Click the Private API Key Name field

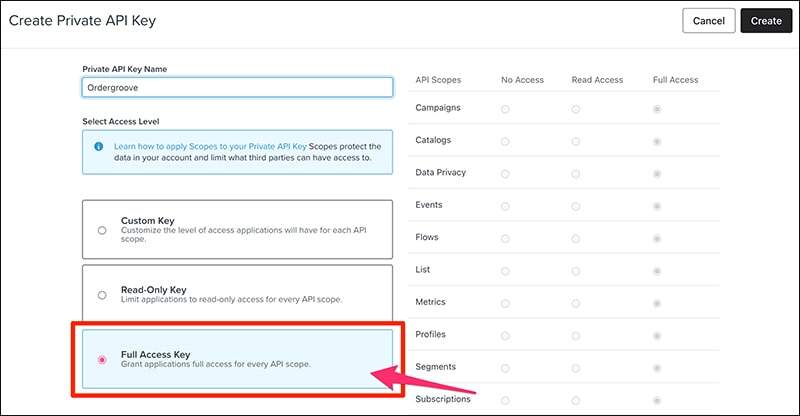[x=237, y=87]
